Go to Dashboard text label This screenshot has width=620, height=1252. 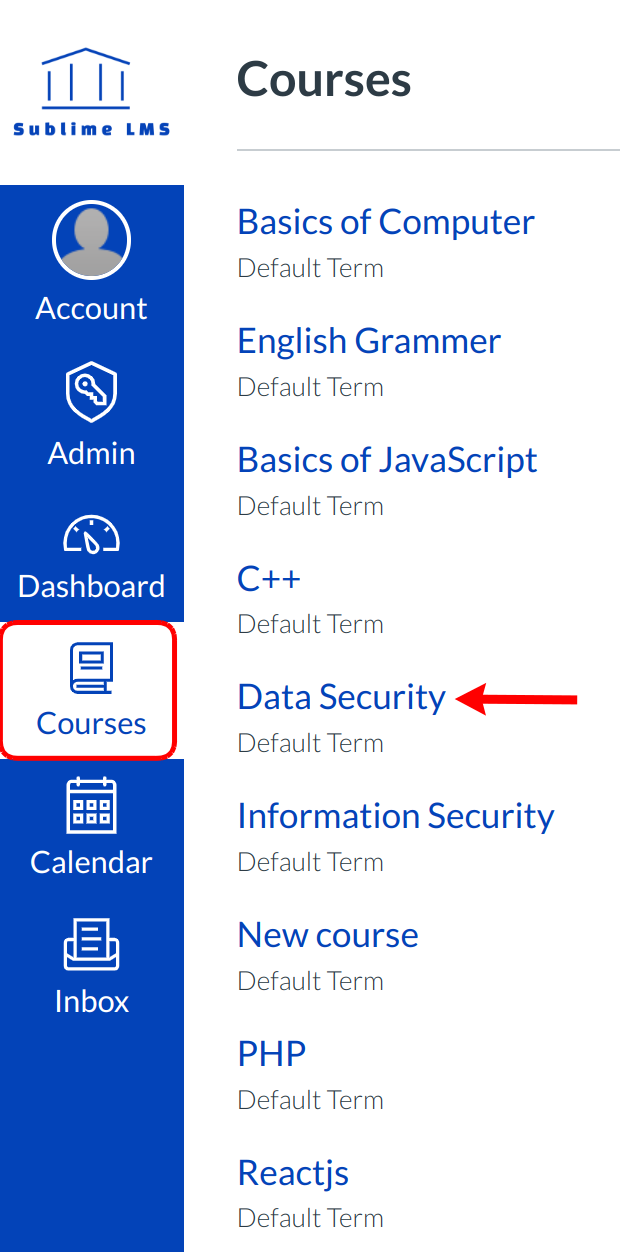91,586
